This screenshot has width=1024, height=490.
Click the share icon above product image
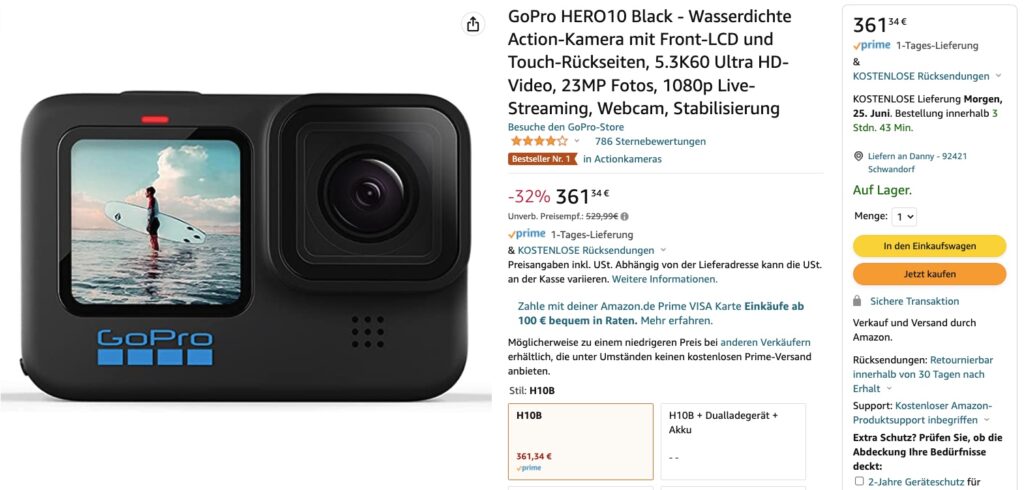pyautogui.click(x=473, y=24)
